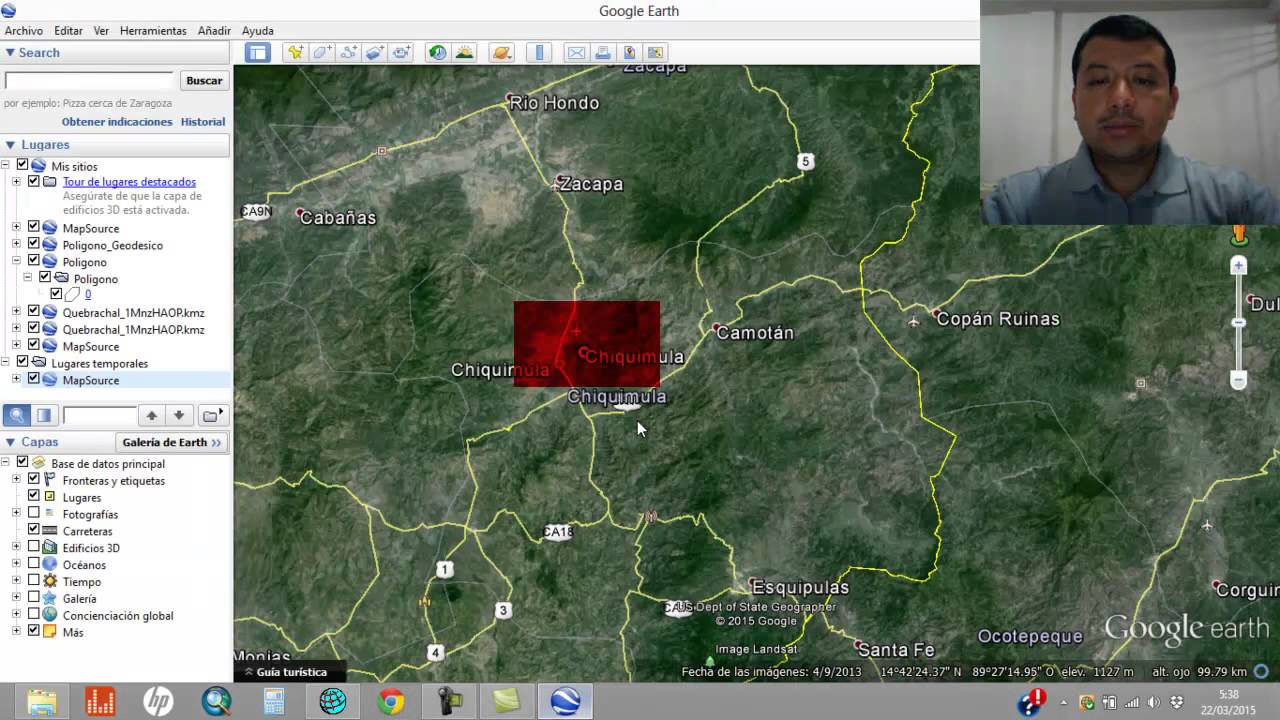Open the Añadir menu
This screenshot has height=720, width=1280.
(214, 31)
